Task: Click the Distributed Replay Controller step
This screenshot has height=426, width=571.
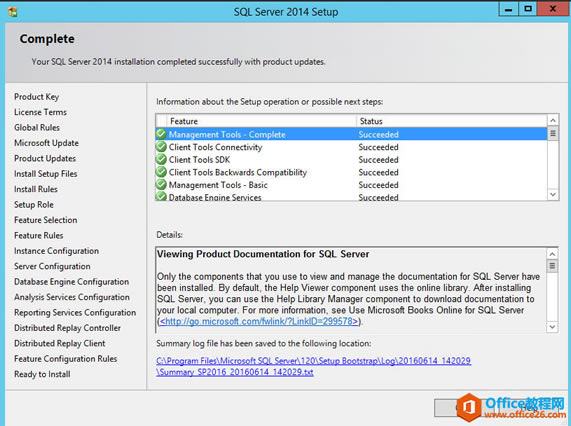Action: click(x=67, y=328)
